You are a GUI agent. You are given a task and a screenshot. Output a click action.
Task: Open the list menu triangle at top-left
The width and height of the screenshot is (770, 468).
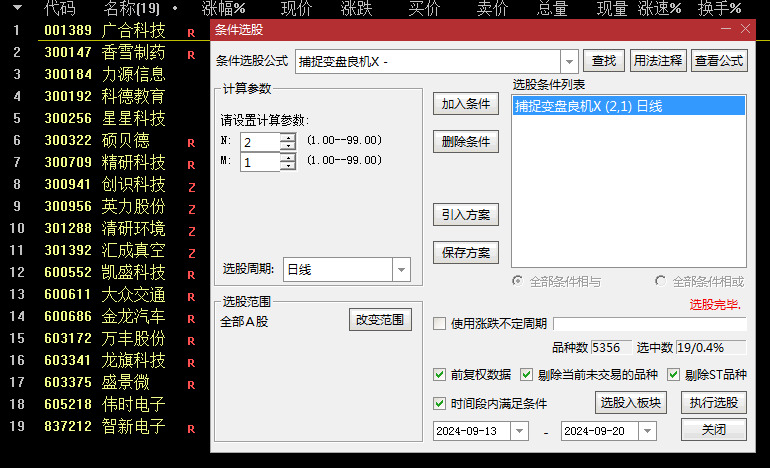[17, 8]
